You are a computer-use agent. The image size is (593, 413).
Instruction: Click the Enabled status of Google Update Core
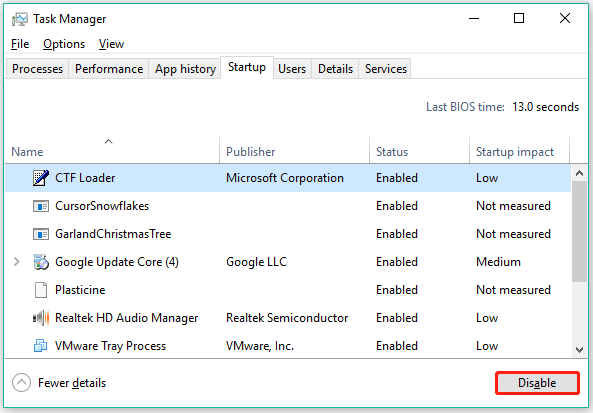tap(397, 262)
